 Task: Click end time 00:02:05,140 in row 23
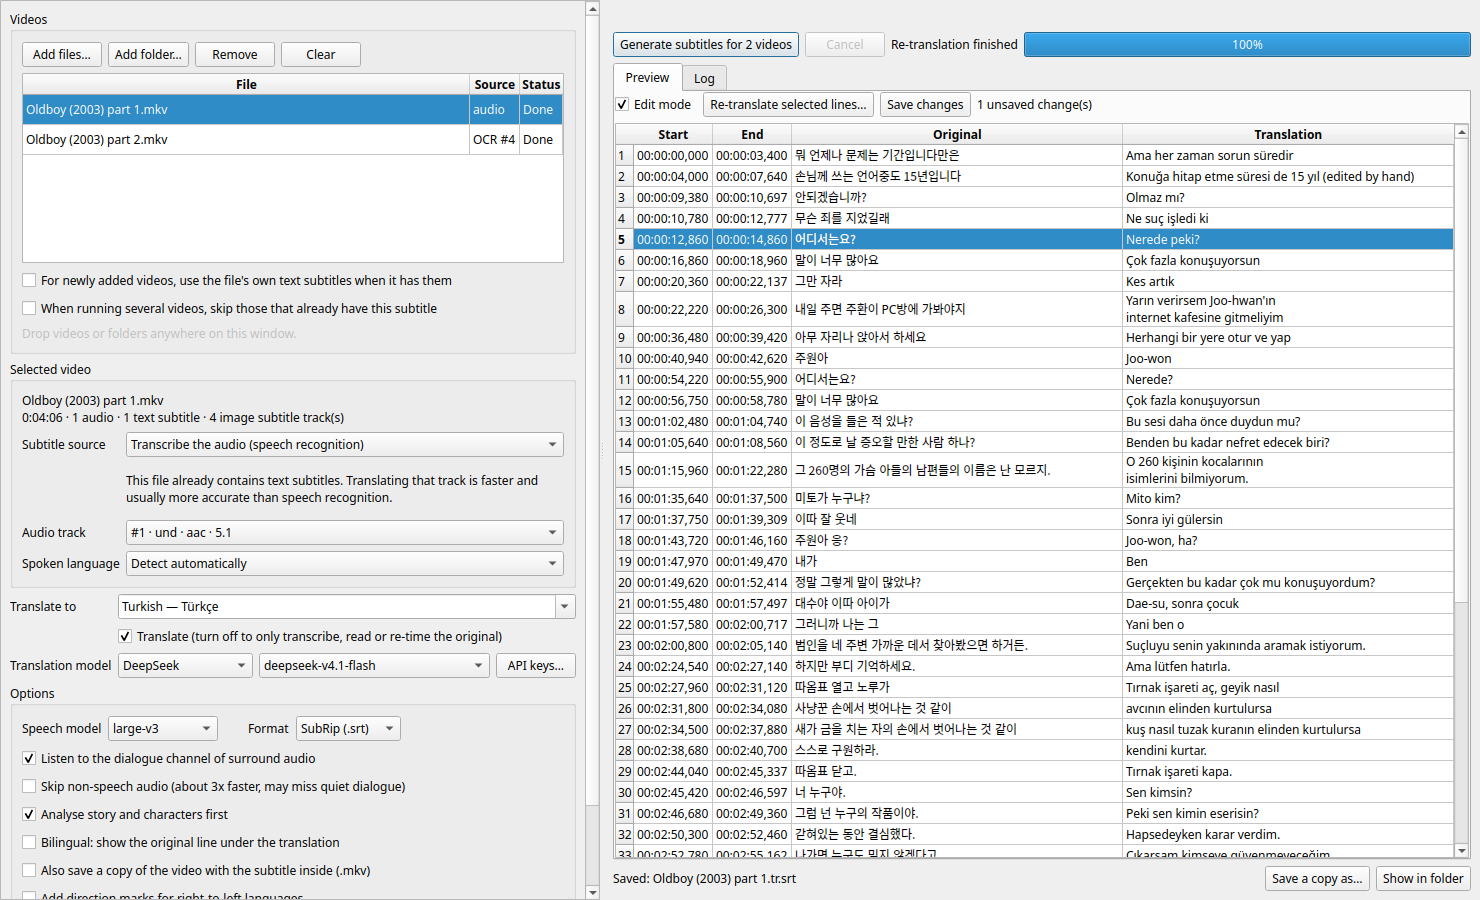pos(752,646)
